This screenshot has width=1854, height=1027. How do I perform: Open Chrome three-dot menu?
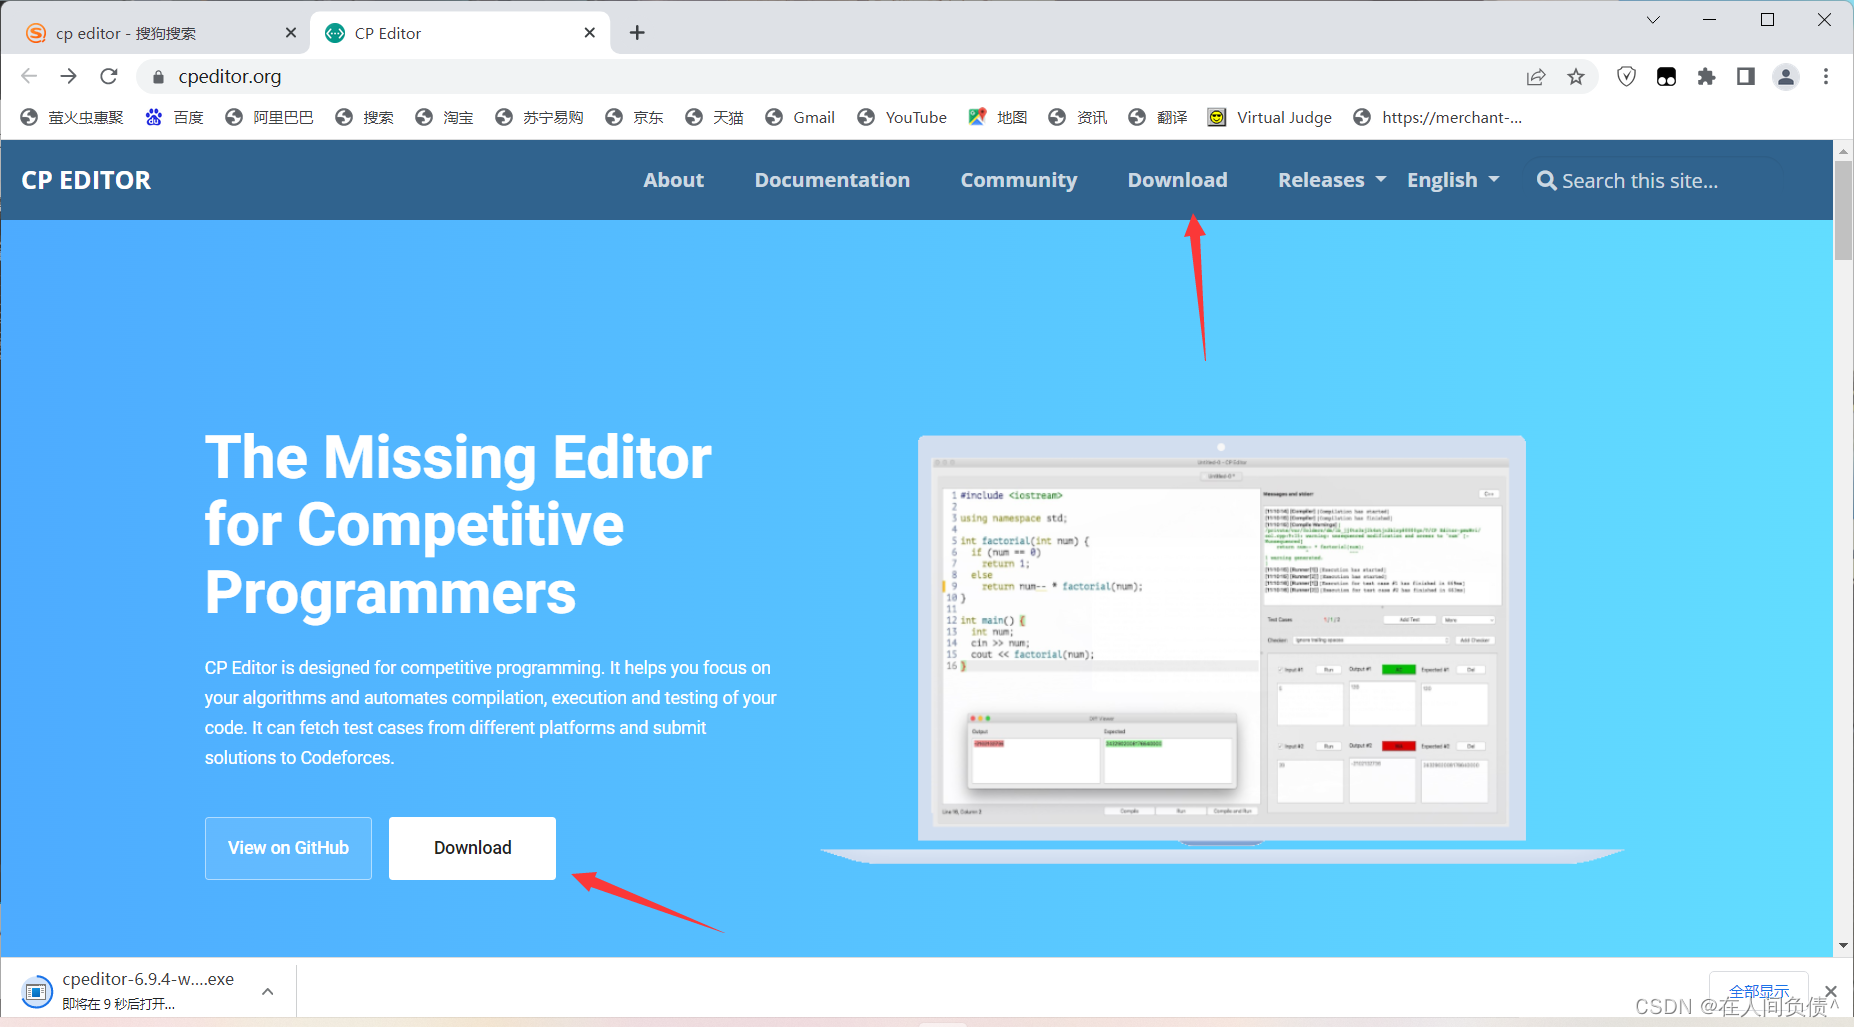(1826, 77)
